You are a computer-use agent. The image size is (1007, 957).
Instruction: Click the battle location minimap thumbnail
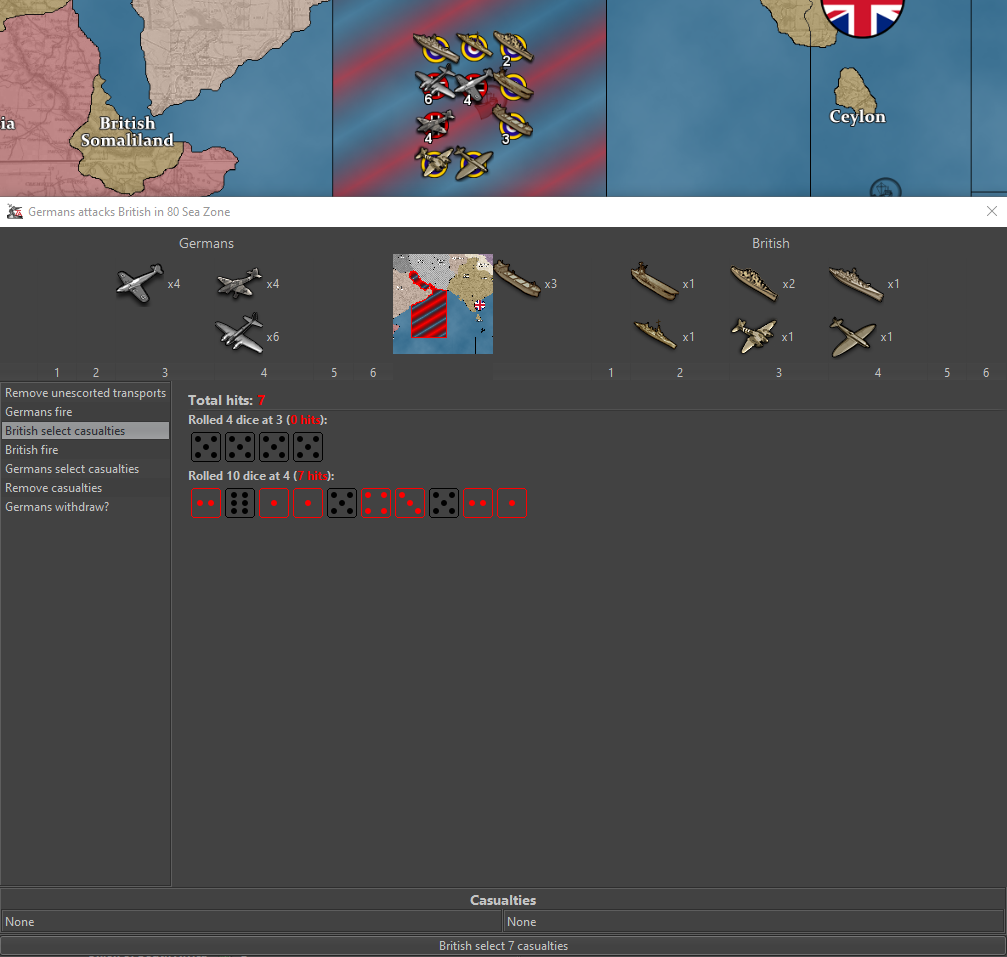click(442, 303)
